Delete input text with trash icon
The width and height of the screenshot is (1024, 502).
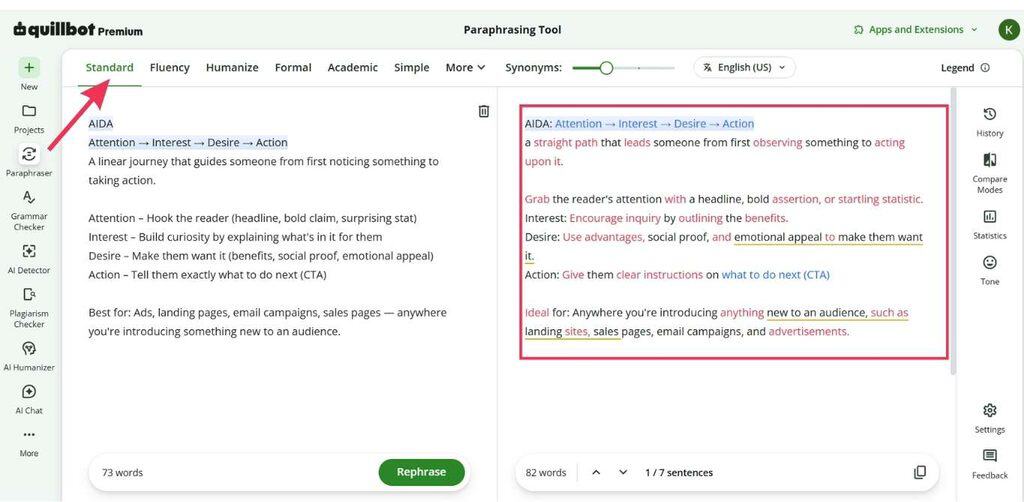[x=483, y=111]
